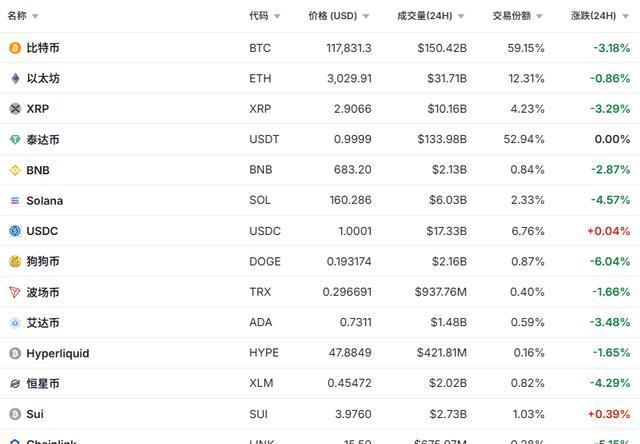Click the Hyperliquid HYPE icon
Image resolution: width=640 pixels, height=444 pixels.
click(x=15, y=353)
